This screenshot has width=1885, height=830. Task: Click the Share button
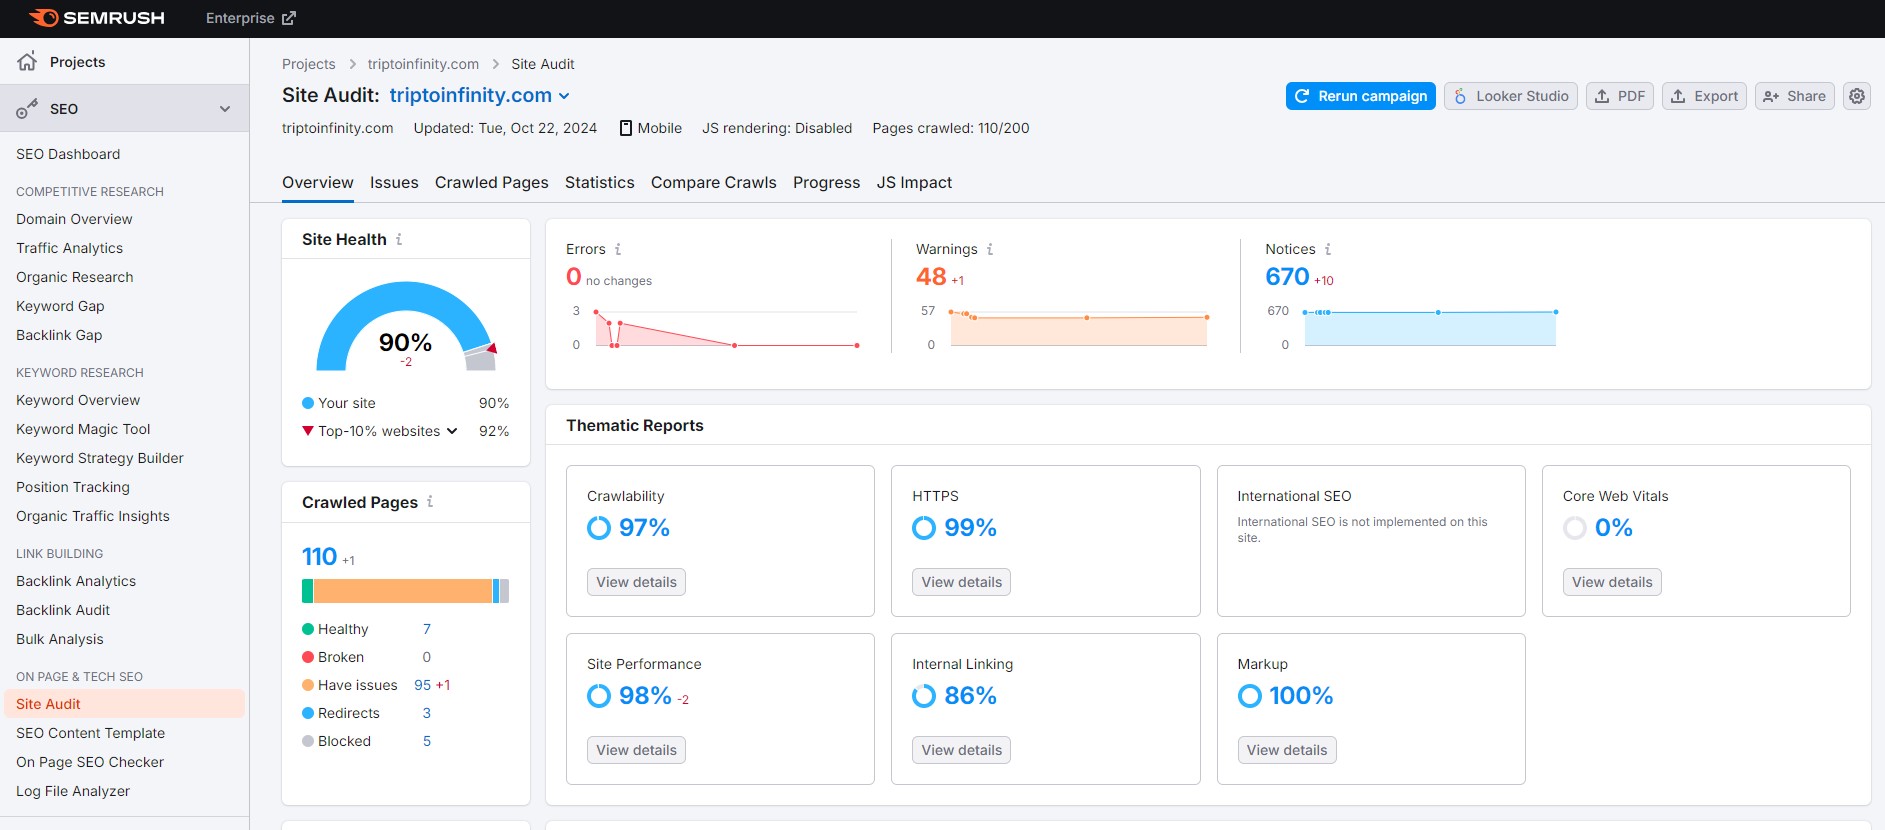1795,96
